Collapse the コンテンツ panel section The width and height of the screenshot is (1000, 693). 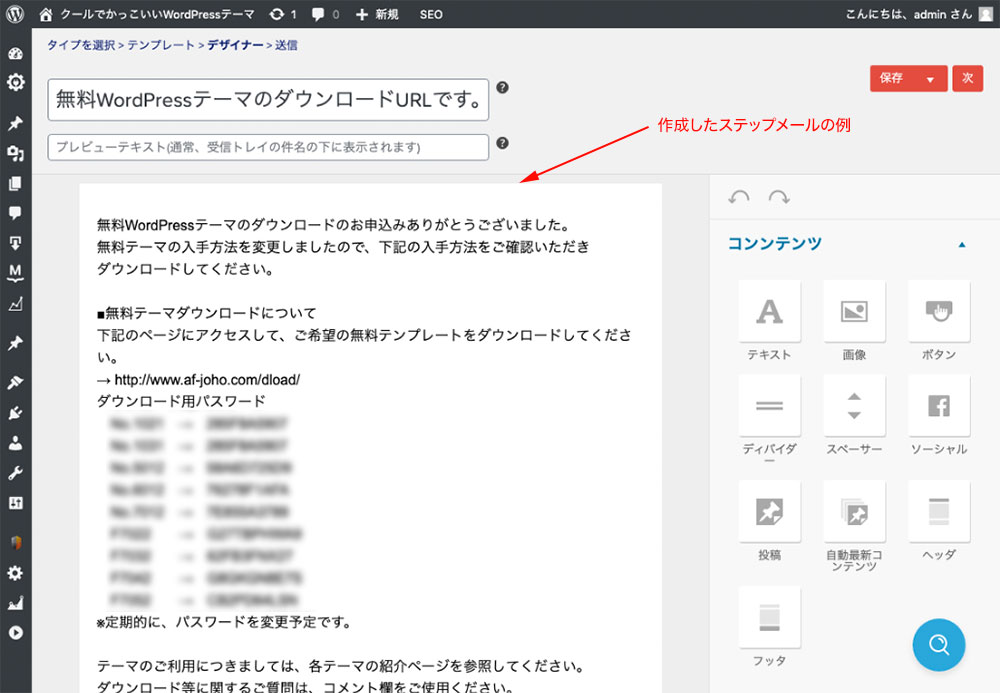click(x=962, y=244)
